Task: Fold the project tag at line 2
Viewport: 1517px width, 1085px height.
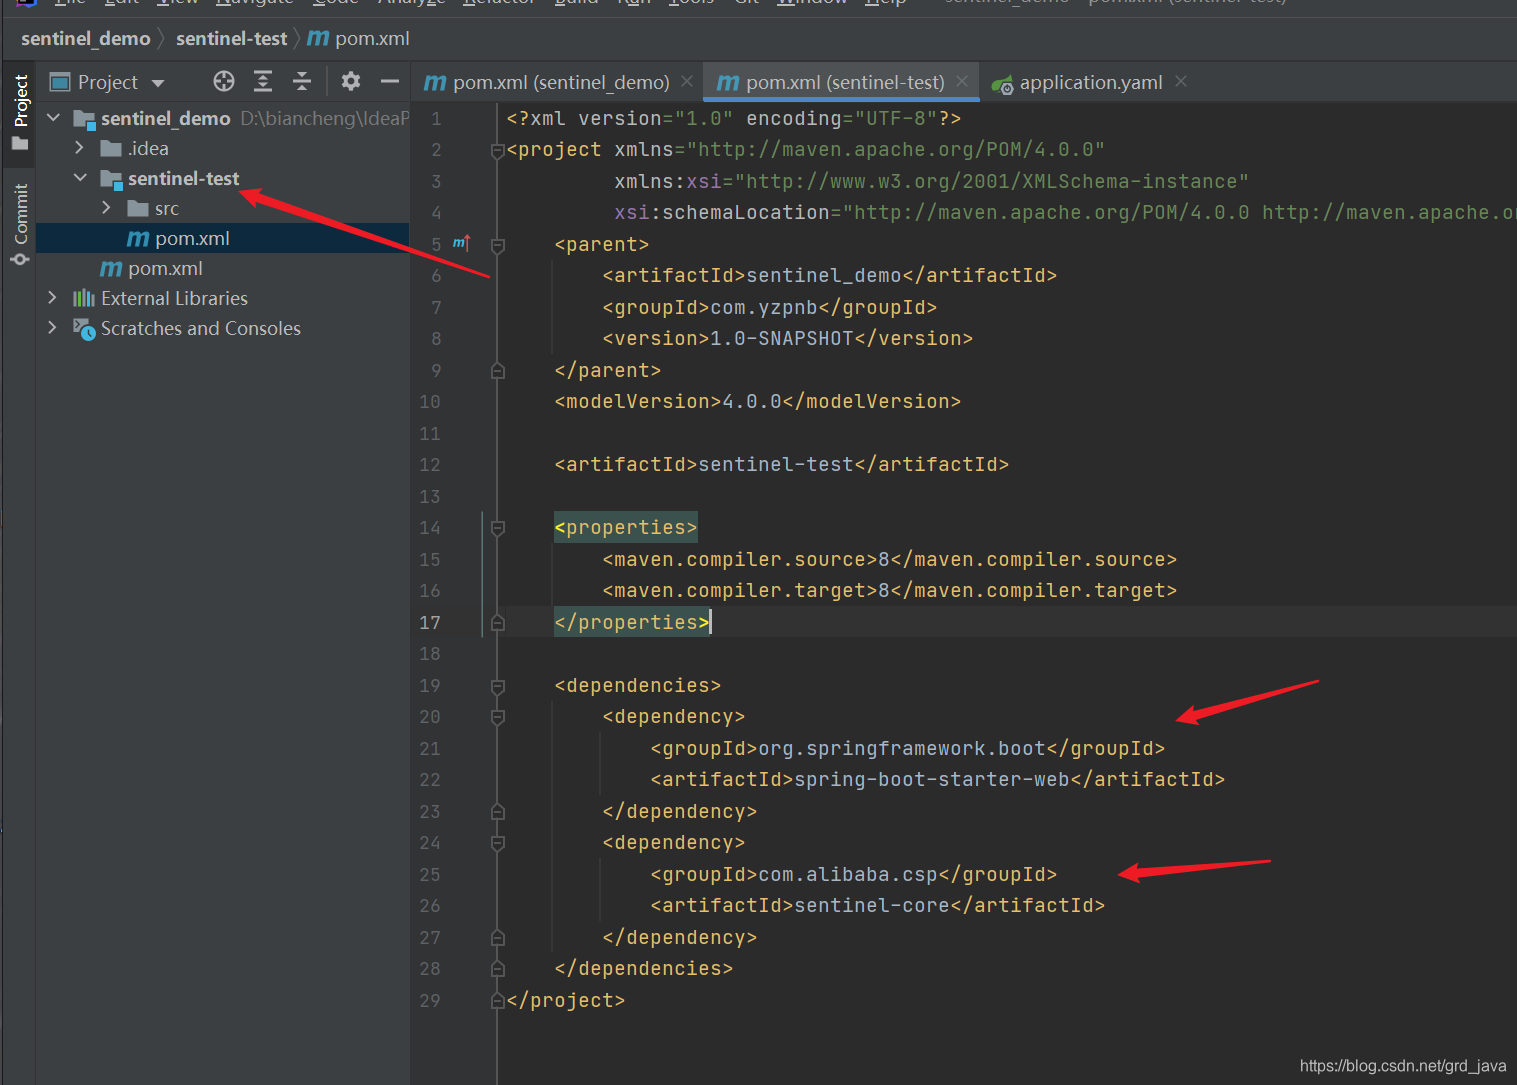Action: pyautogui.click(x=497, y=150)
